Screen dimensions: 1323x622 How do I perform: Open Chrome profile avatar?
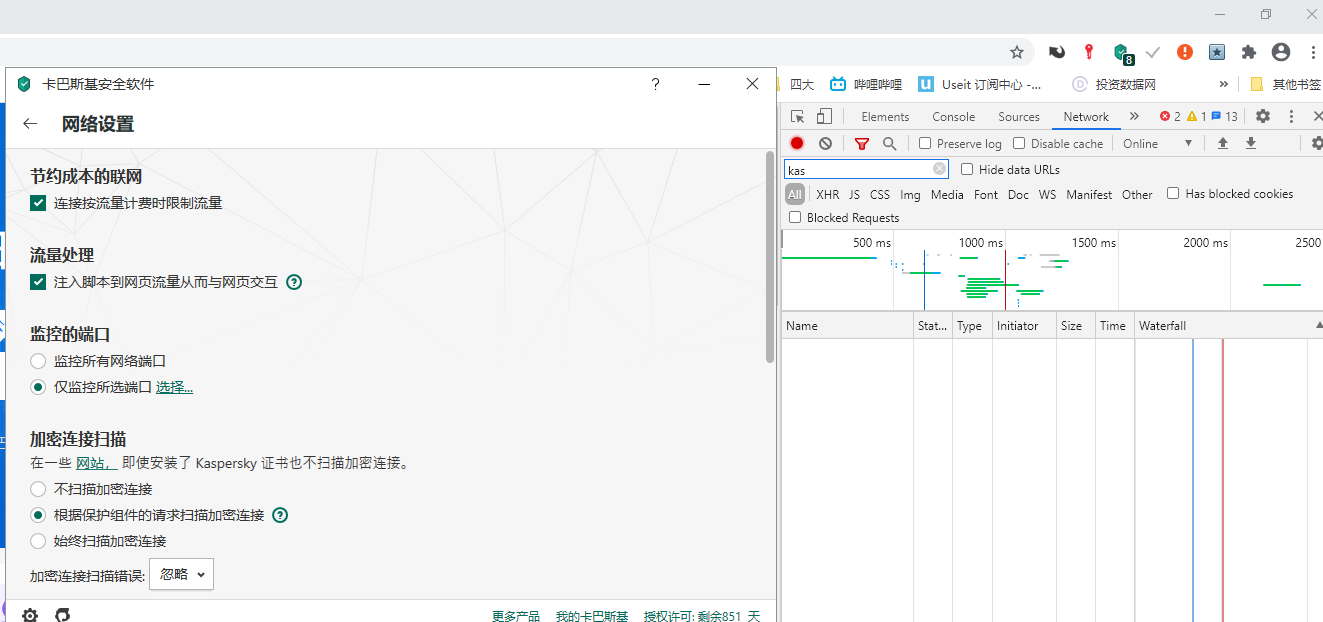[x=1281, y=52]
